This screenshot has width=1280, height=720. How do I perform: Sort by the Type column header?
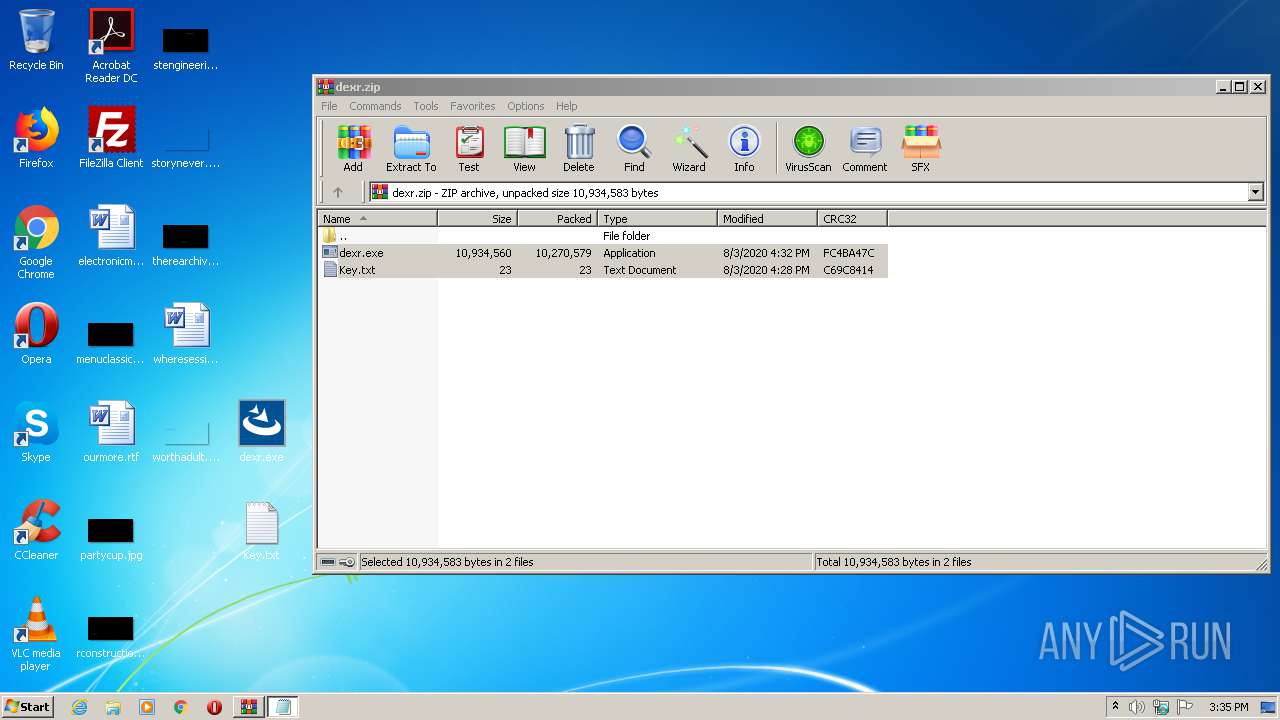657,219
